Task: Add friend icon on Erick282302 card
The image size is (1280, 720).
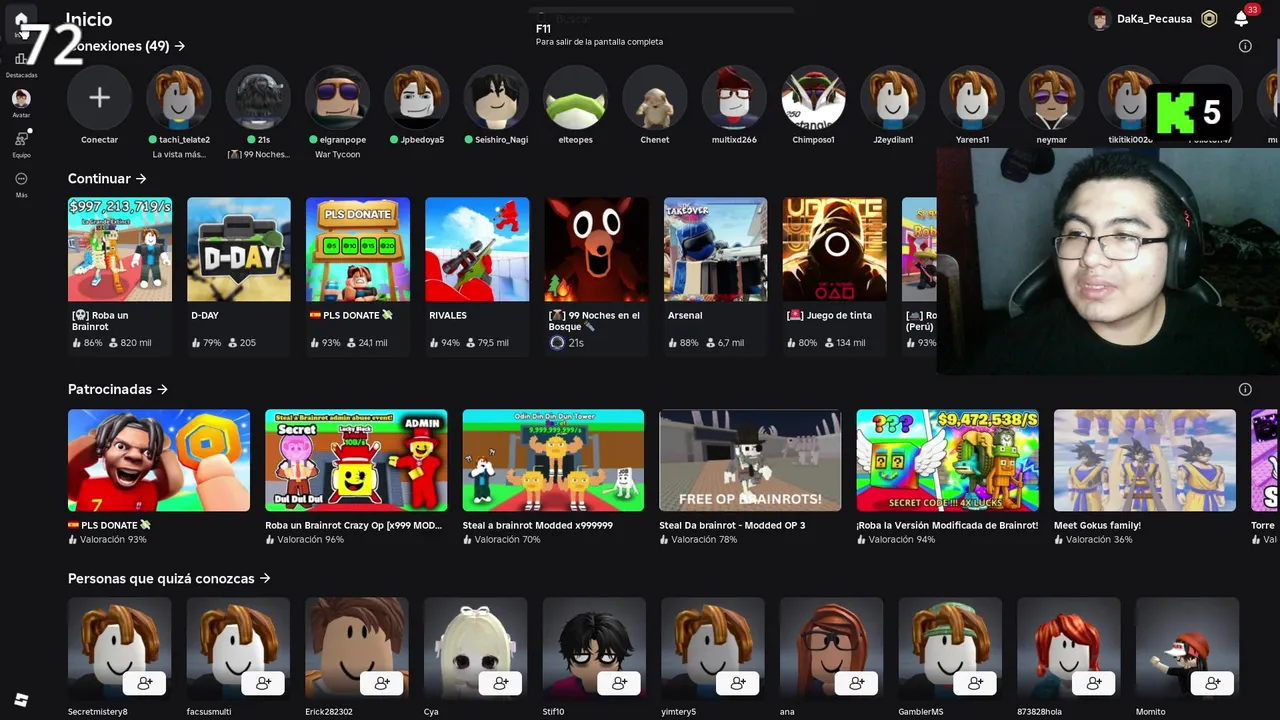Action: point(382,683)
